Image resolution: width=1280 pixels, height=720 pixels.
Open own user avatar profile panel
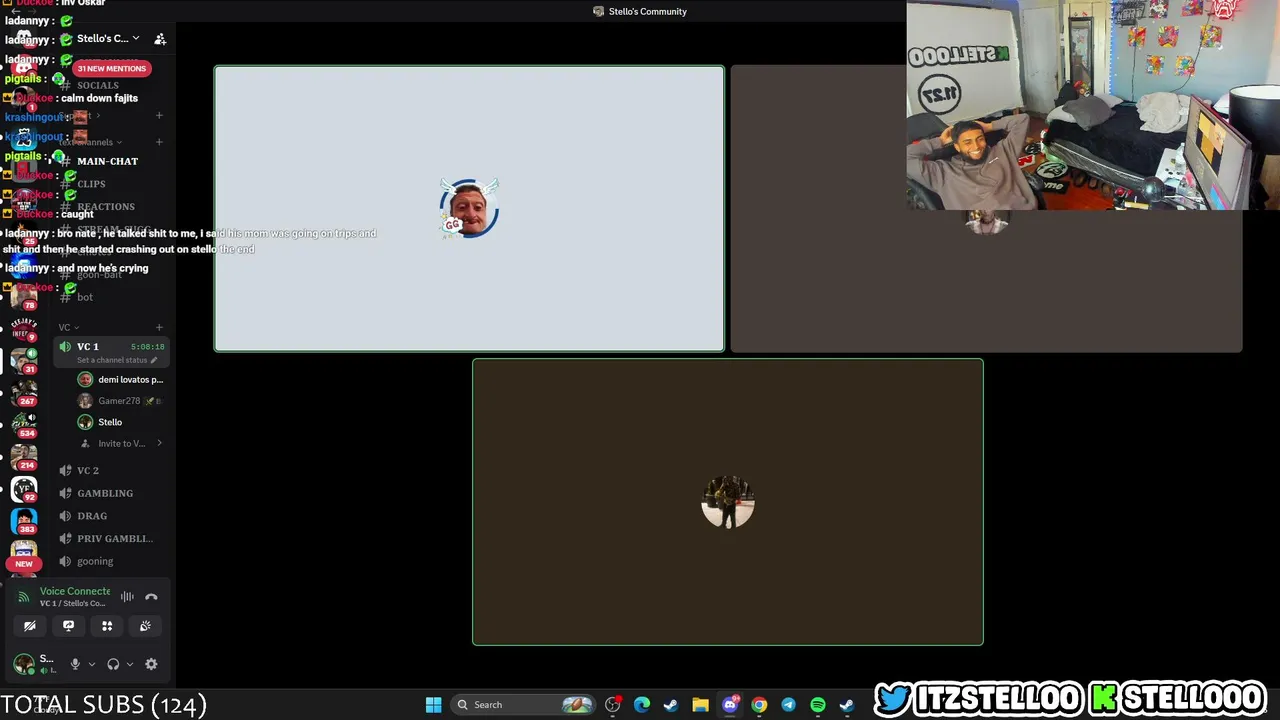(24, 664)
